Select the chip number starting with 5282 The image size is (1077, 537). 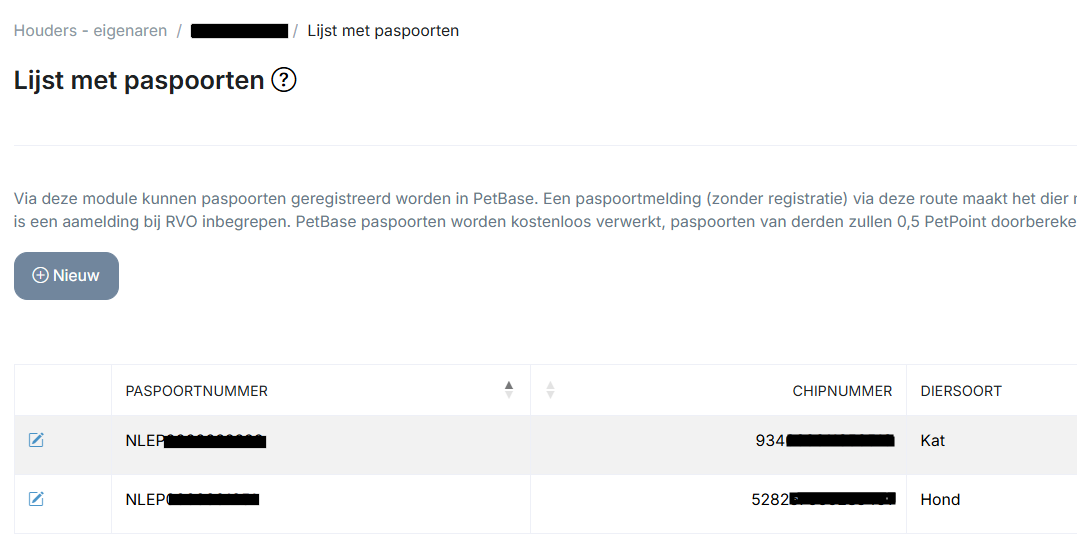coord(822,499)
